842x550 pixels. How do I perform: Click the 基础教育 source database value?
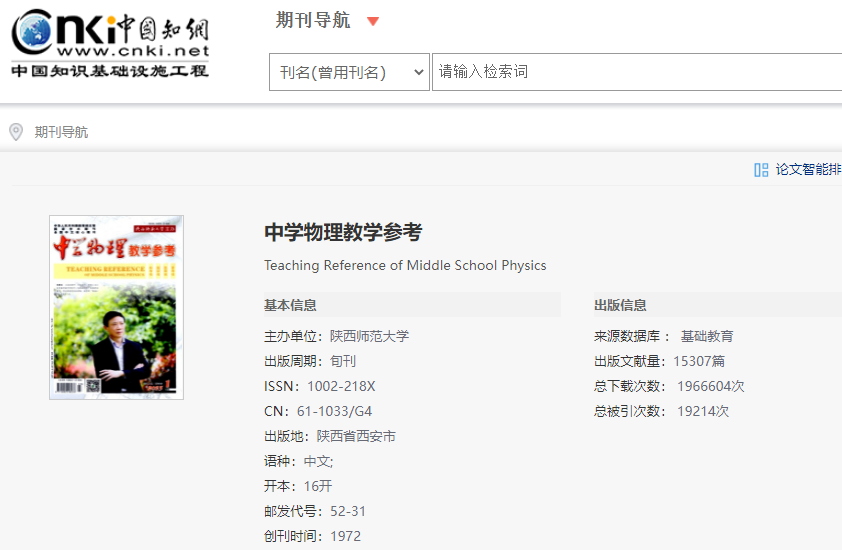[707, 336]
